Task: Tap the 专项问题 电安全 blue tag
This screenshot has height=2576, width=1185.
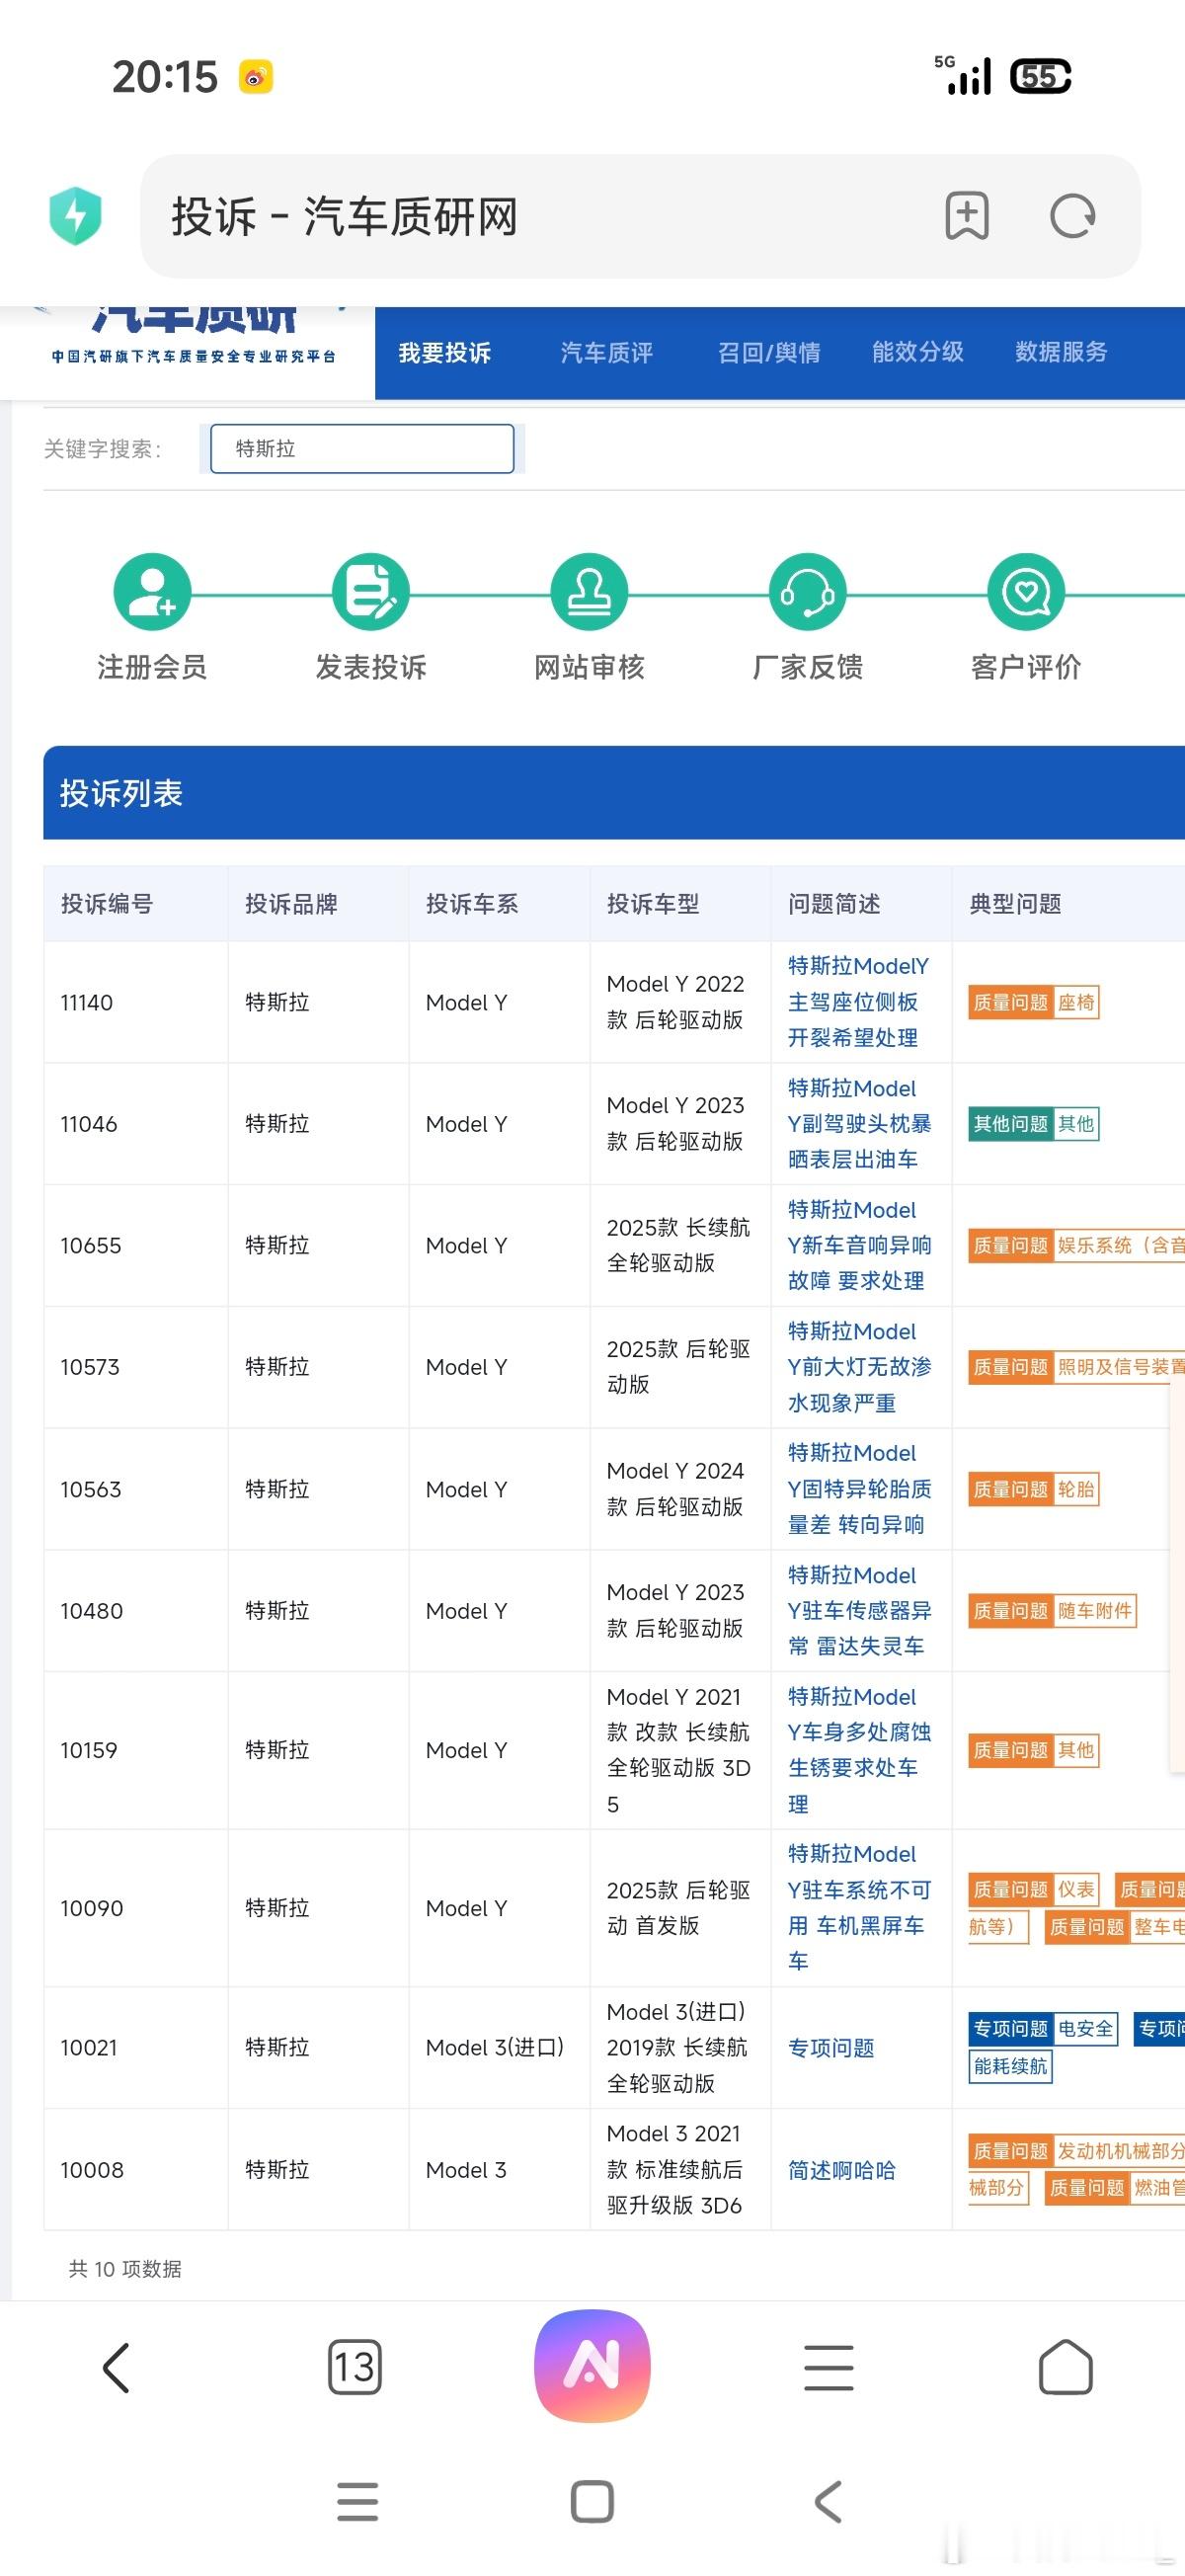Action: (1043, 2029)
